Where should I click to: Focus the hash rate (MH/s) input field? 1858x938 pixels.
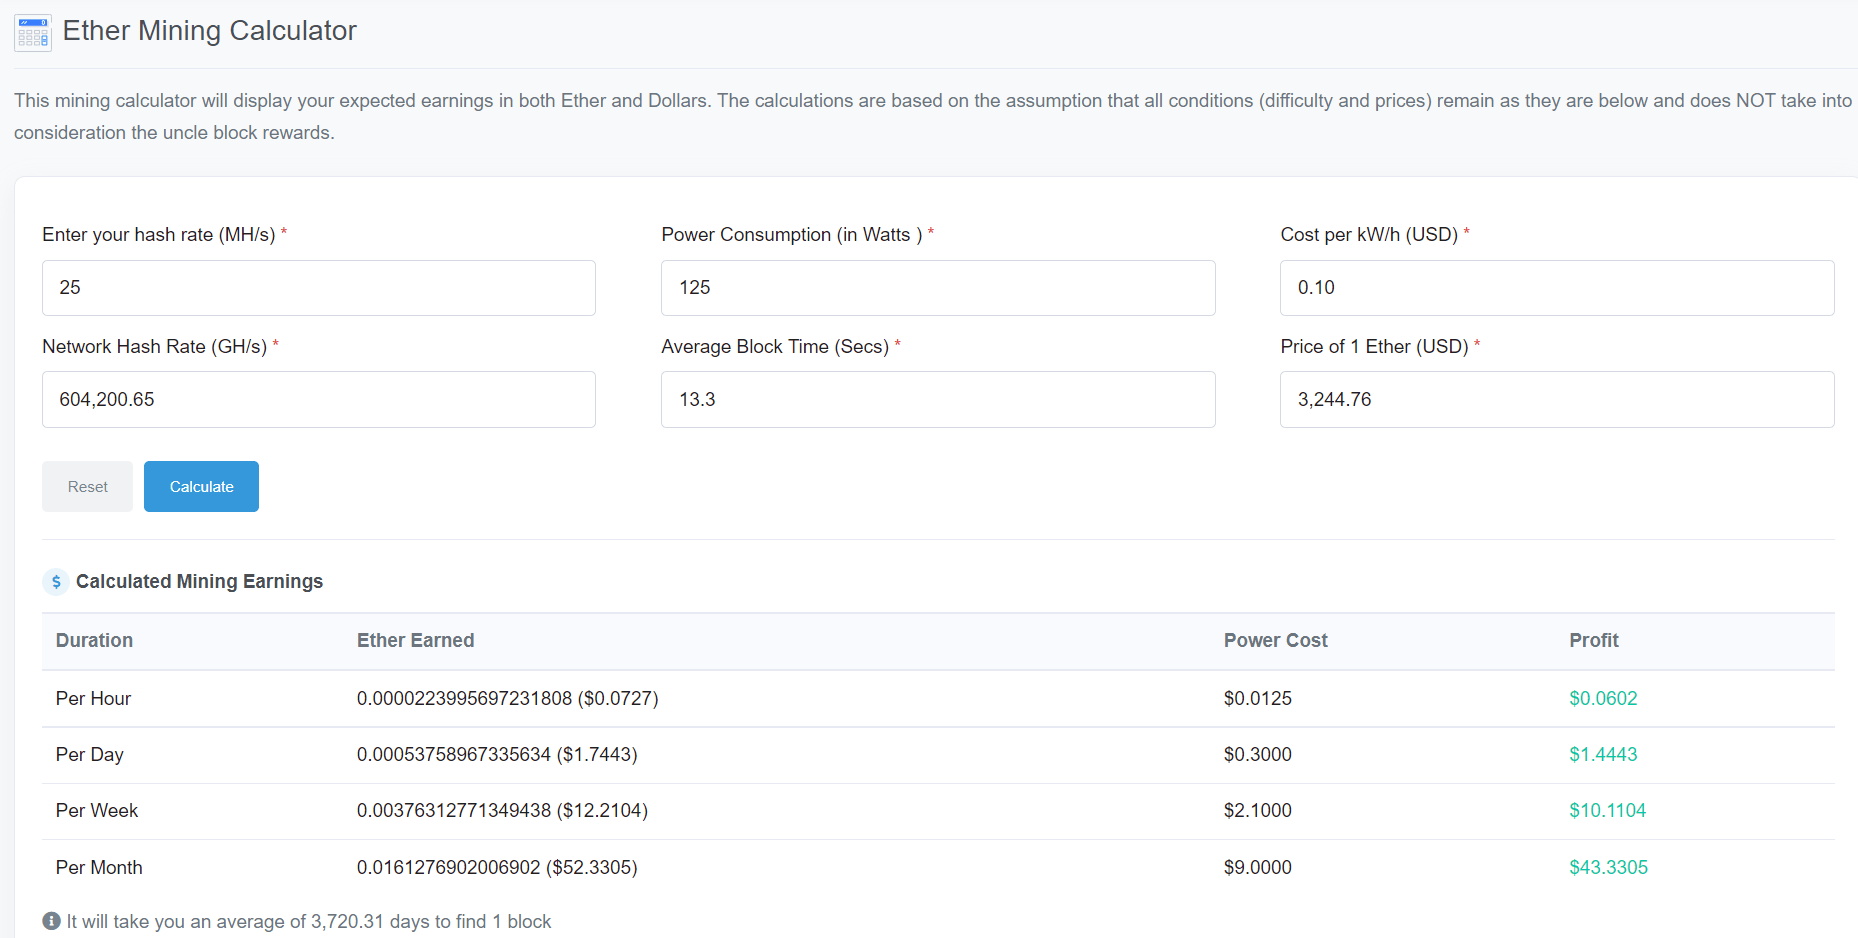[x=319, y=288]
